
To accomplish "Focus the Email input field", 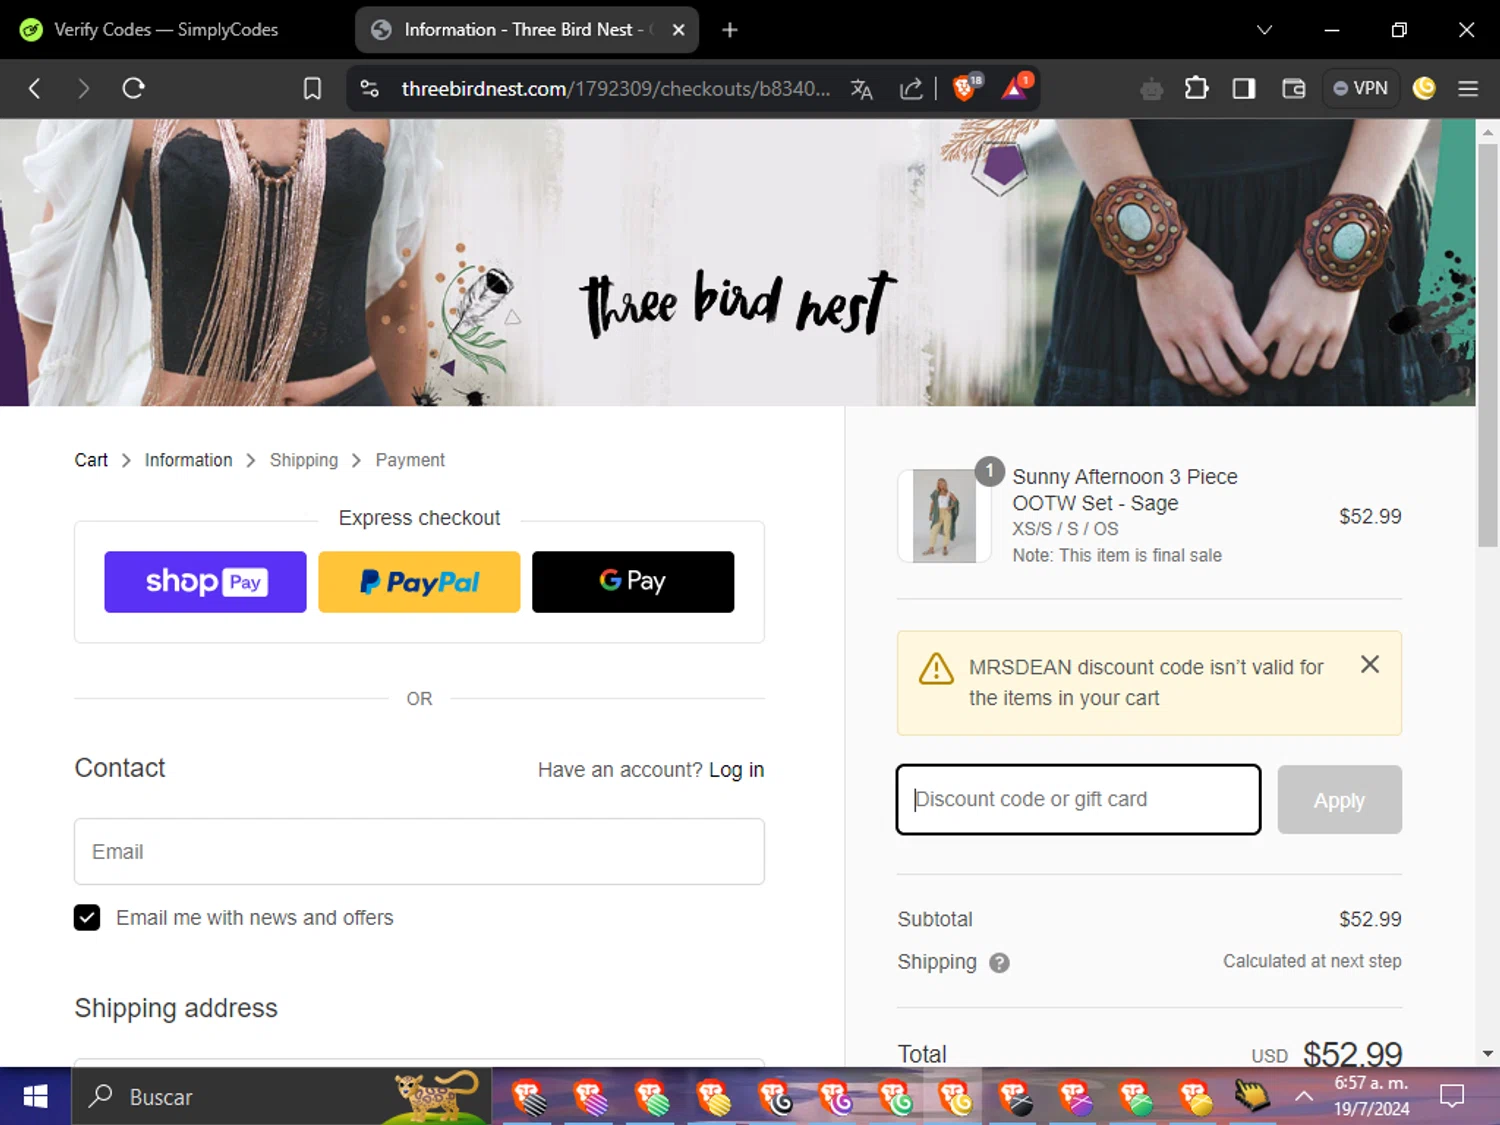I will point(419,852).
